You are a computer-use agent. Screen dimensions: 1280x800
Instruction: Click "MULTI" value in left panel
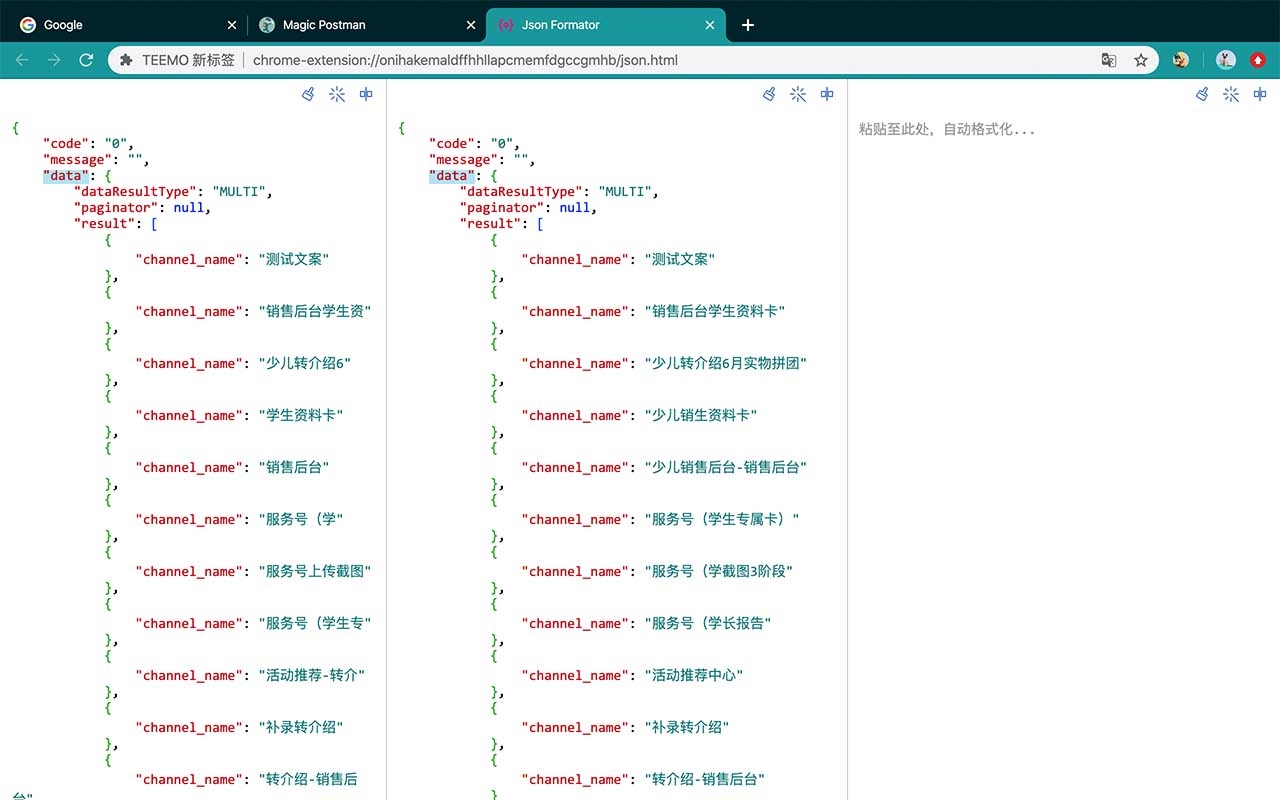239,192
